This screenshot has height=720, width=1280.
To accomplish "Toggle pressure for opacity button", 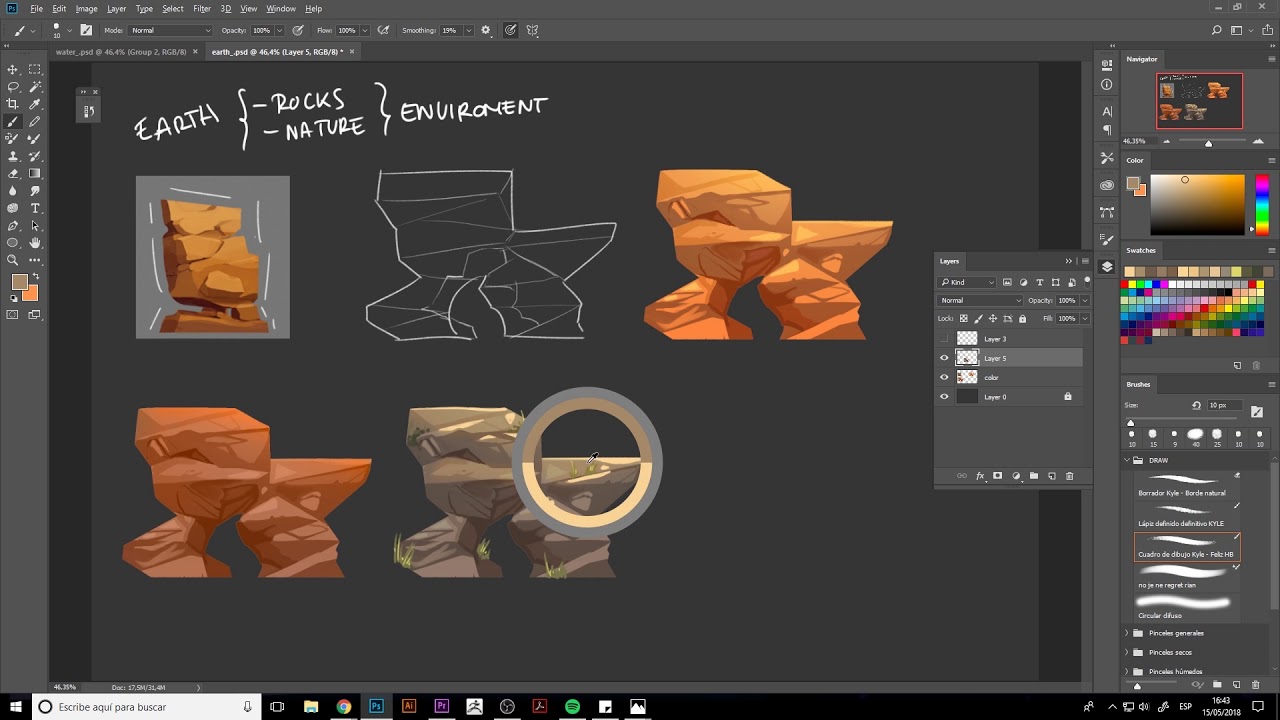I will coord(298,30).
